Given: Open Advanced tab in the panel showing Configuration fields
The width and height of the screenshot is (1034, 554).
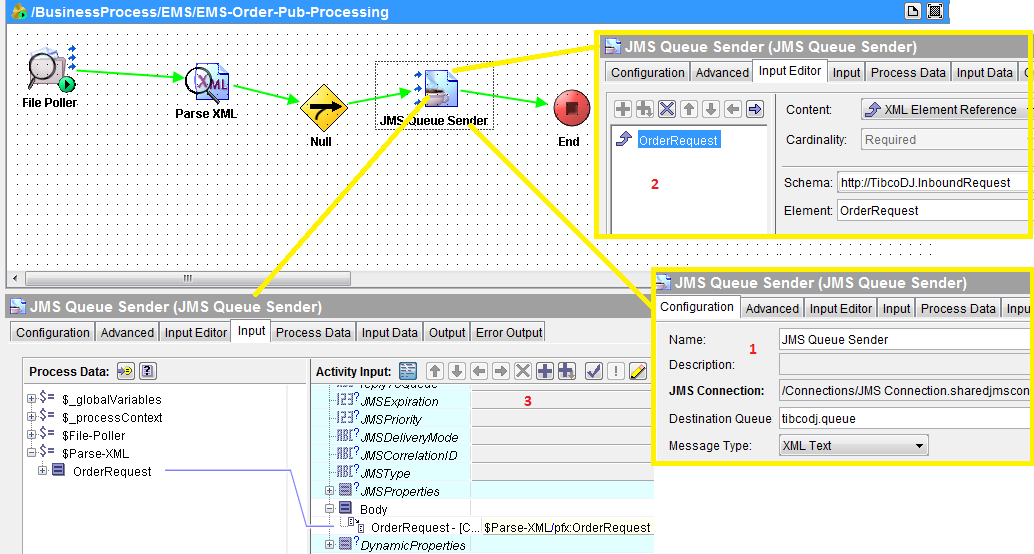Looking at the screenshot, I should point(772,308).
